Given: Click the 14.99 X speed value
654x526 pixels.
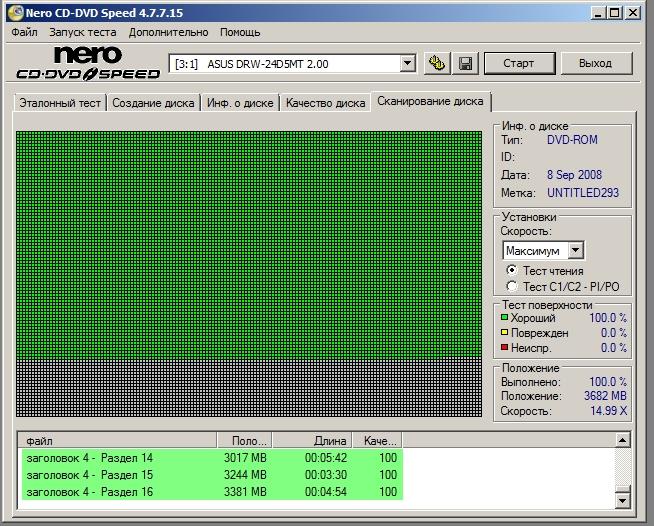Looking at the screenshot, I should 609,410.
